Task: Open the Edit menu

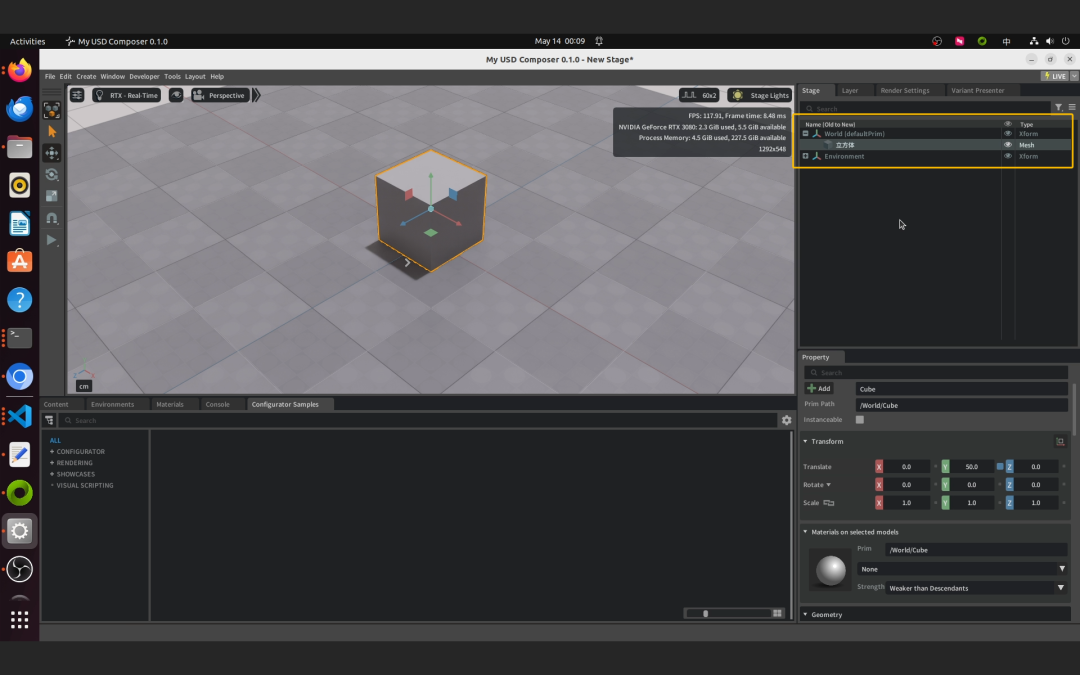Action: (65, 76)
